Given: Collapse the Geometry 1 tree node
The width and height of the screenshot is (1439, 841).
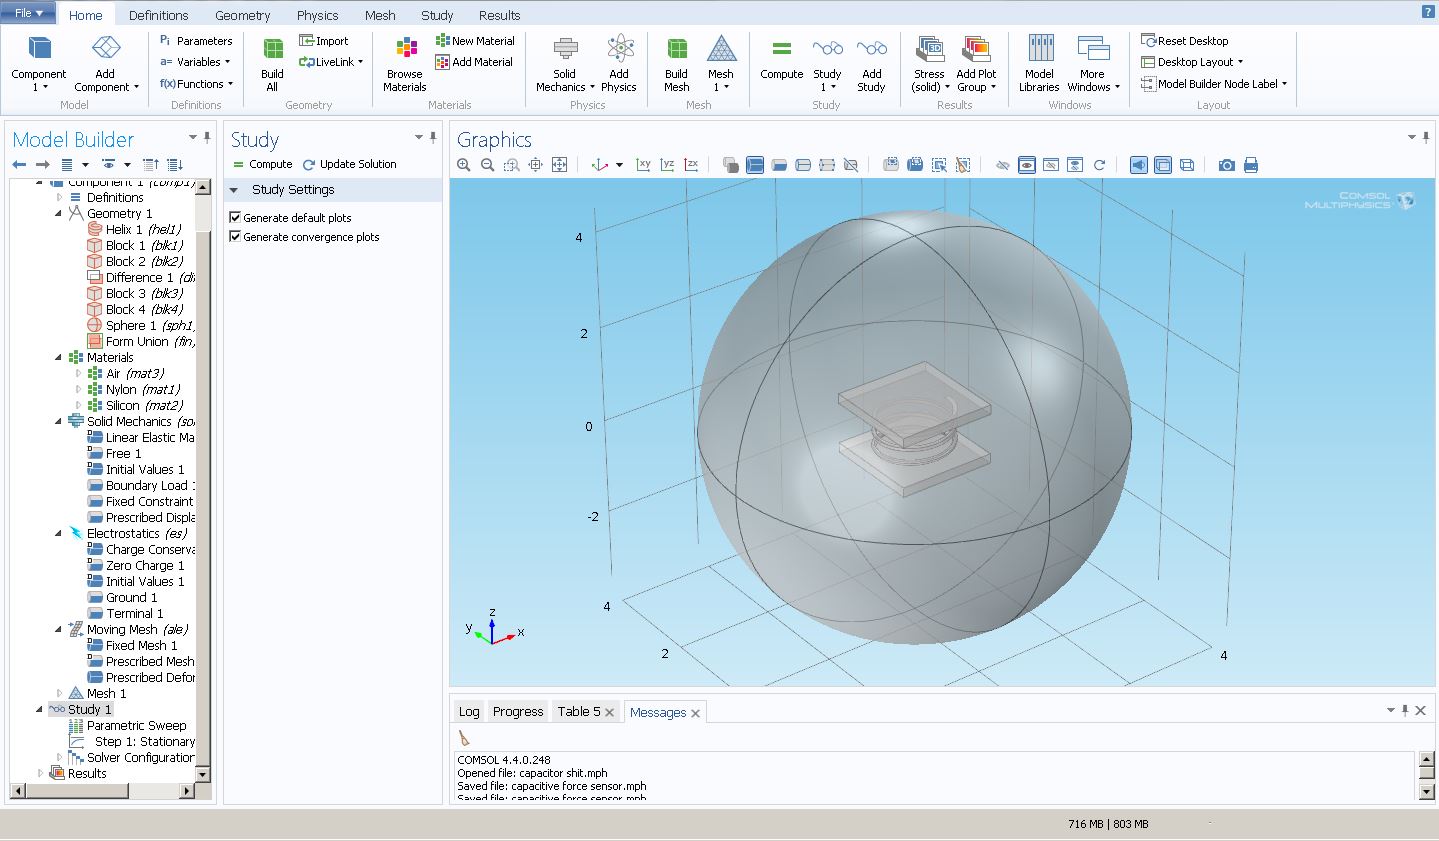Looking at the screenshot, I should click(x=59, y=213).
